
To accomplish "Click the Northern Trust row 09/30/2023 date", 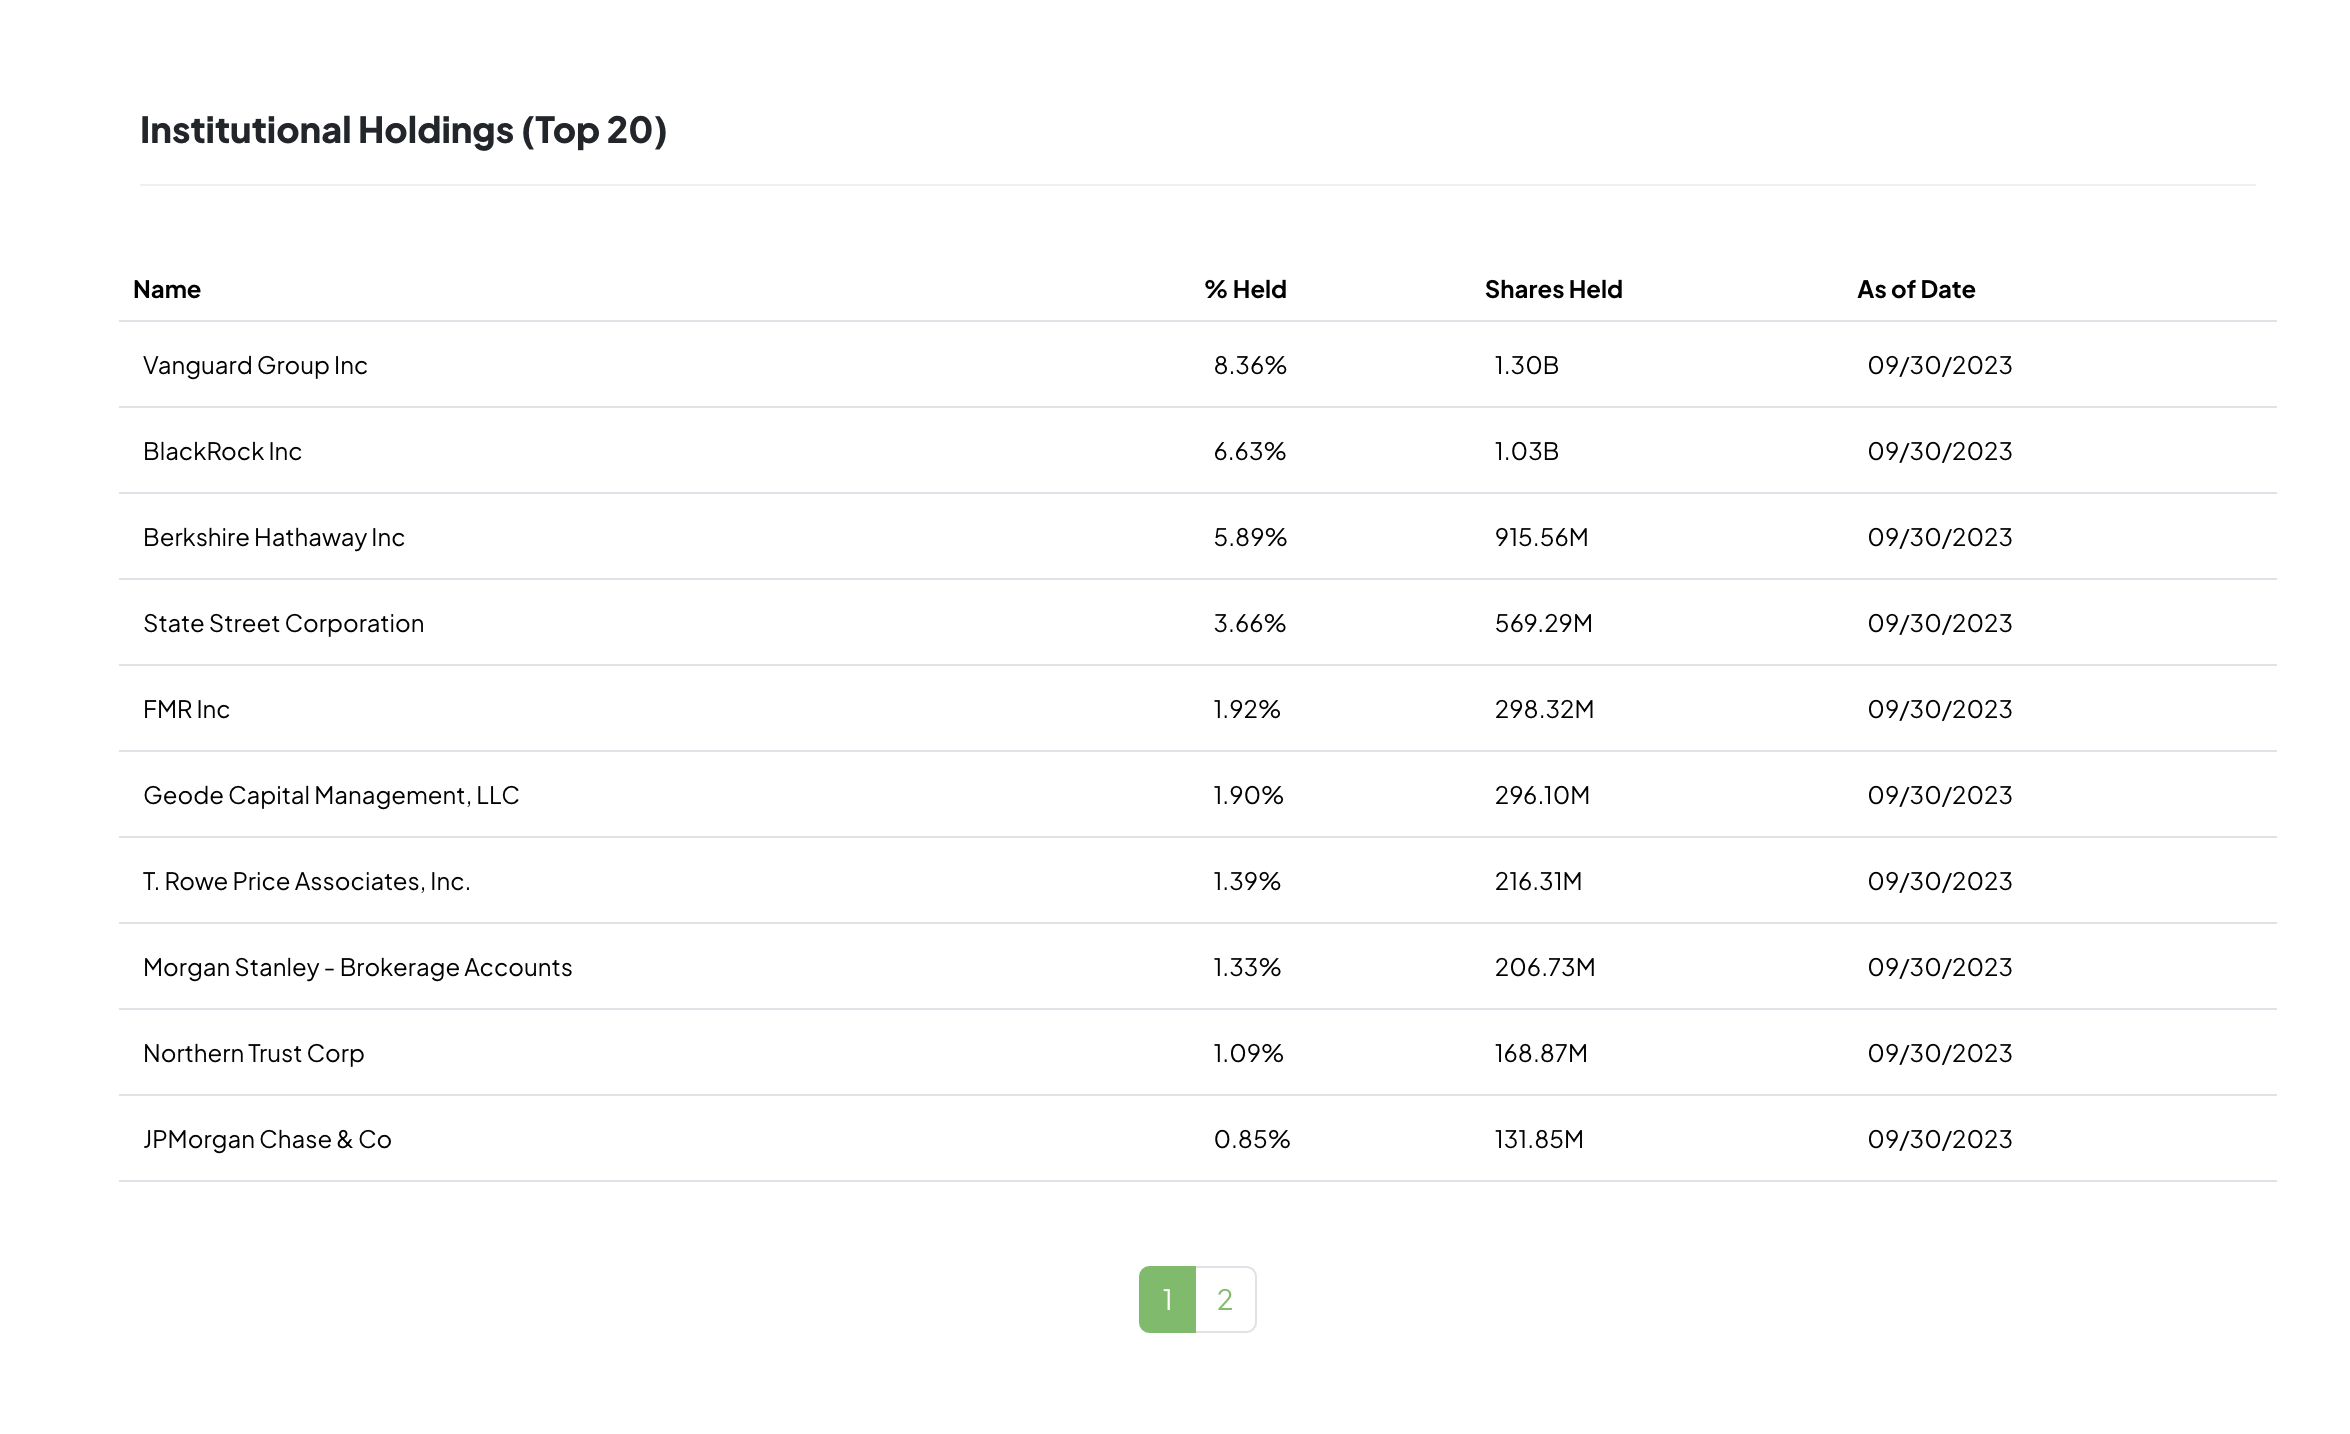I will pyautogui.click(x=1940, y=1053).
